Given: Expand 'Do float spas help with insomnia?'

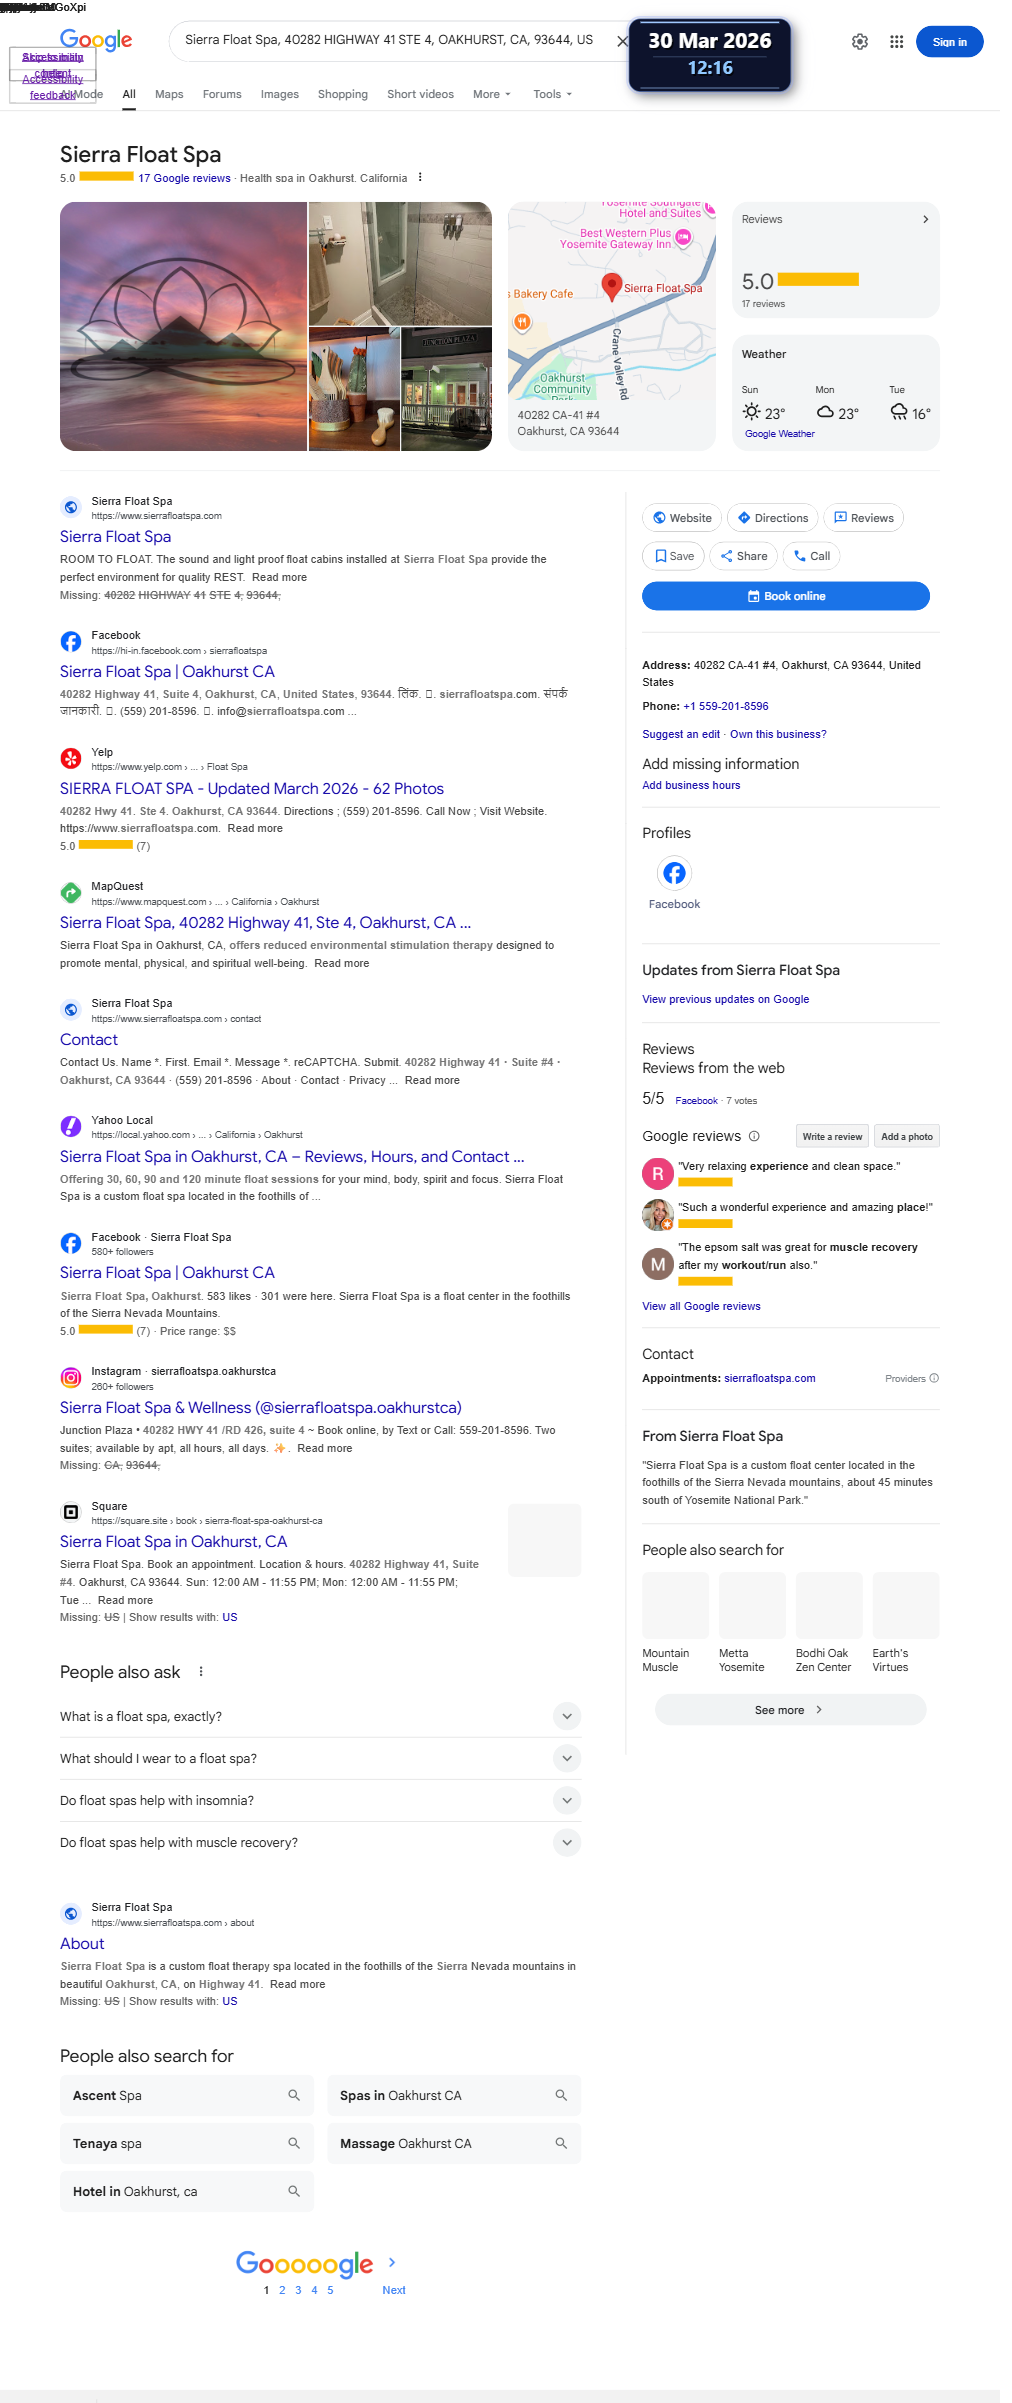Looking at the screenshot, I should click(x=320, y=1800).
